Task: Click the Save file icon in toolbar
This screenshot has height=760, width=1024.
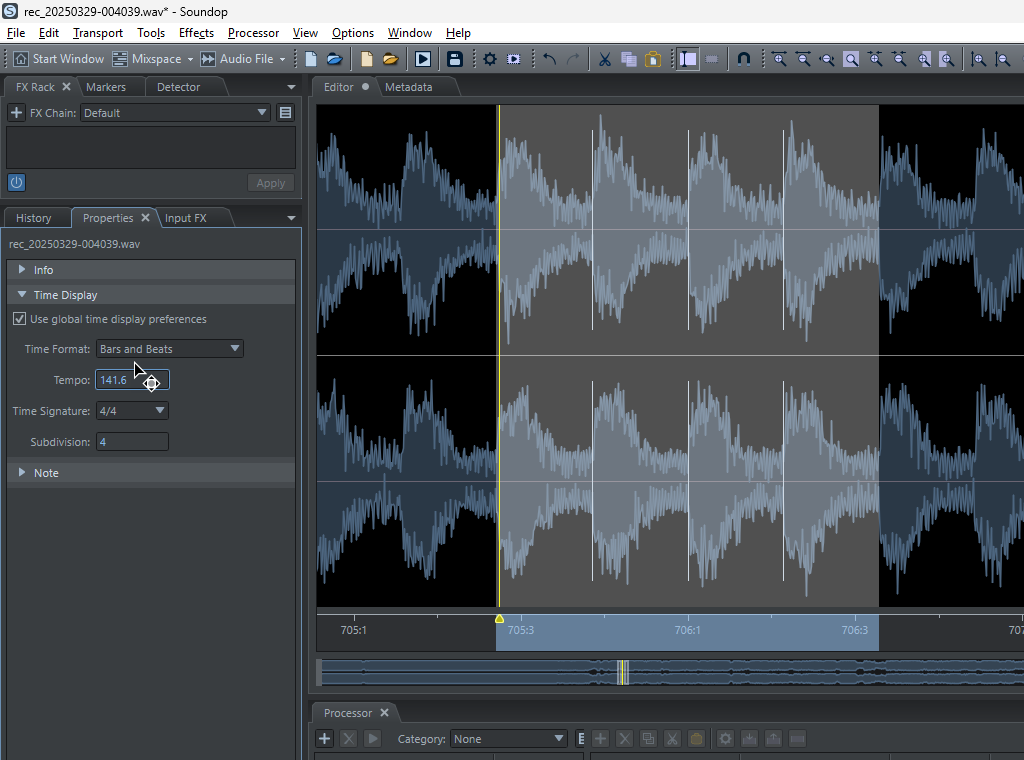Action: click(x=455, y=59)
